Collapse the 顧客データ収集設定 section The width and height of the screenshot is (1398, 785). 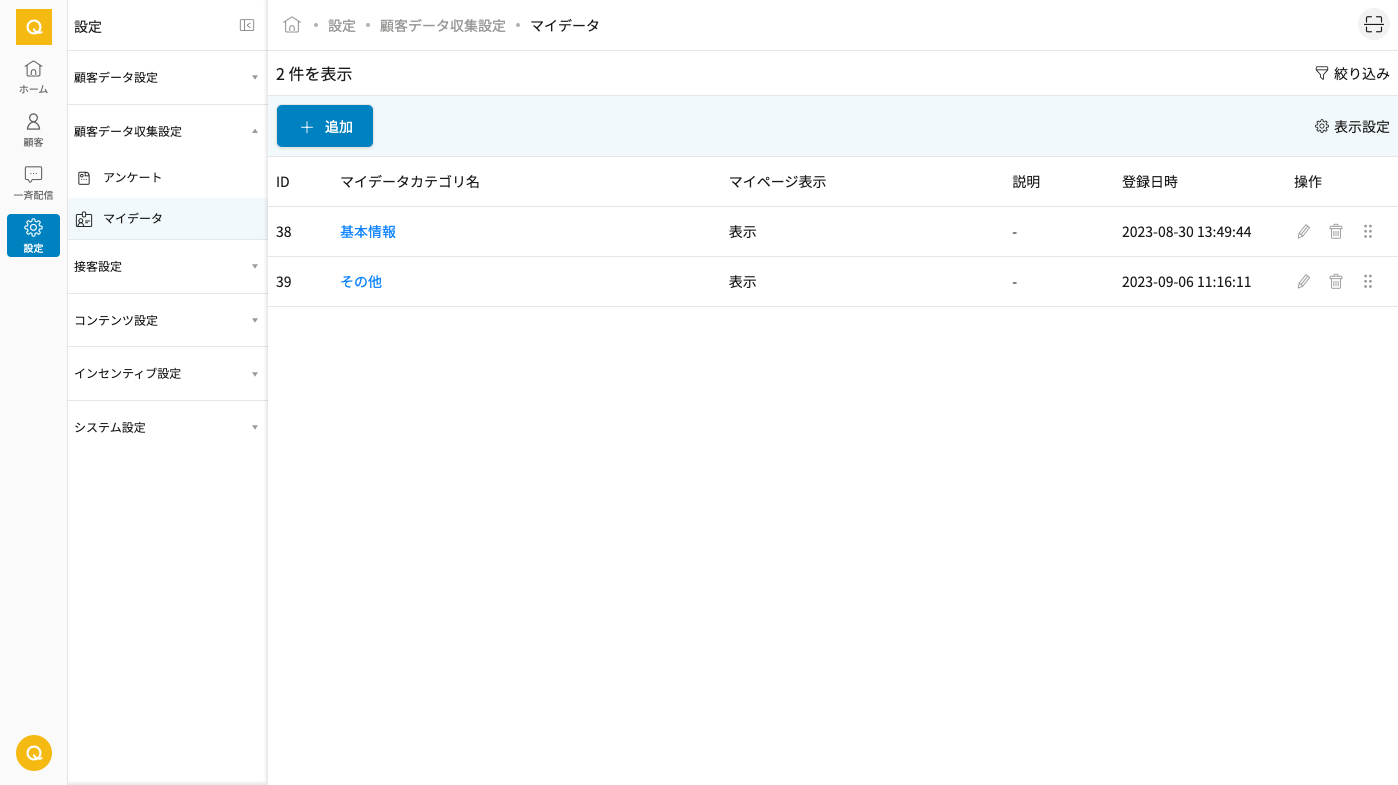click(166, 131)
